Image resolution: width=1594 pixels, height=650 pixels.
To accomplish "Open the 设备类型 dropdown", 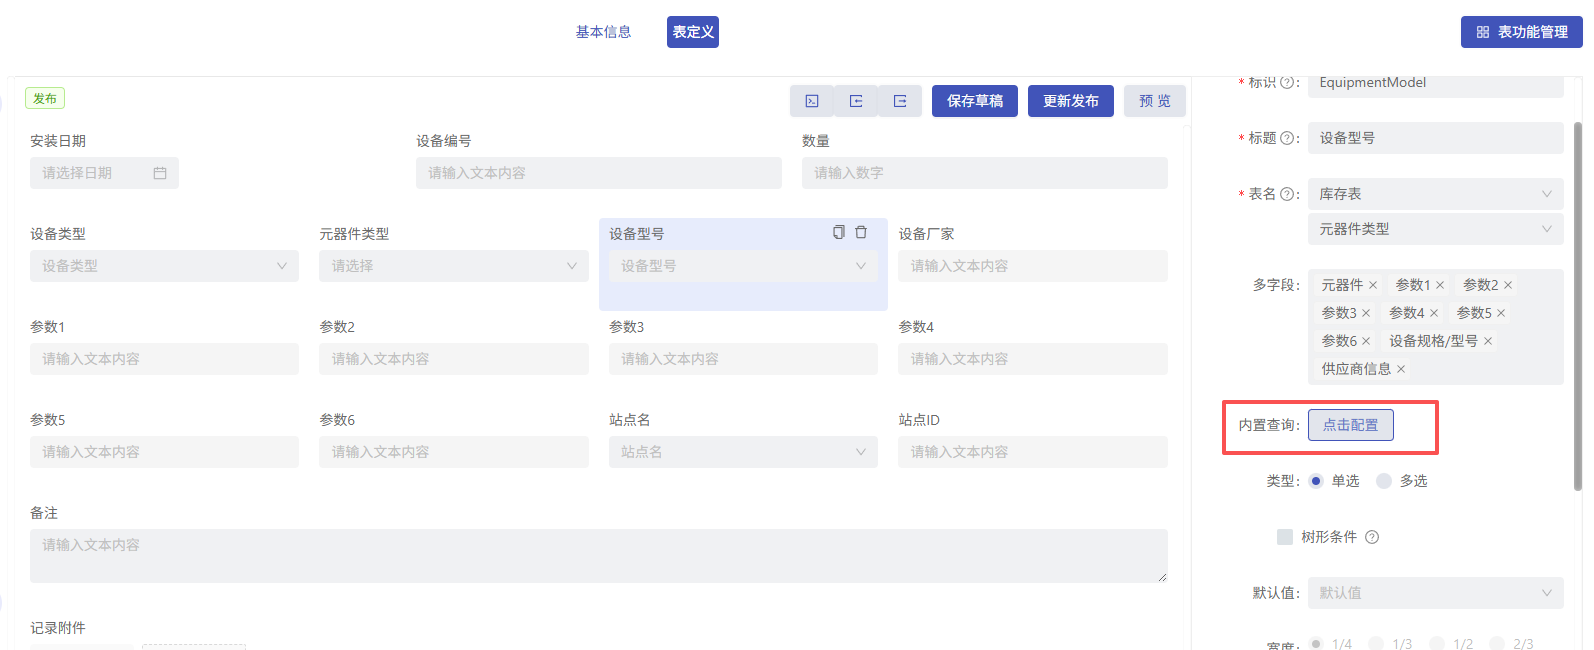I will coord(164,266).
